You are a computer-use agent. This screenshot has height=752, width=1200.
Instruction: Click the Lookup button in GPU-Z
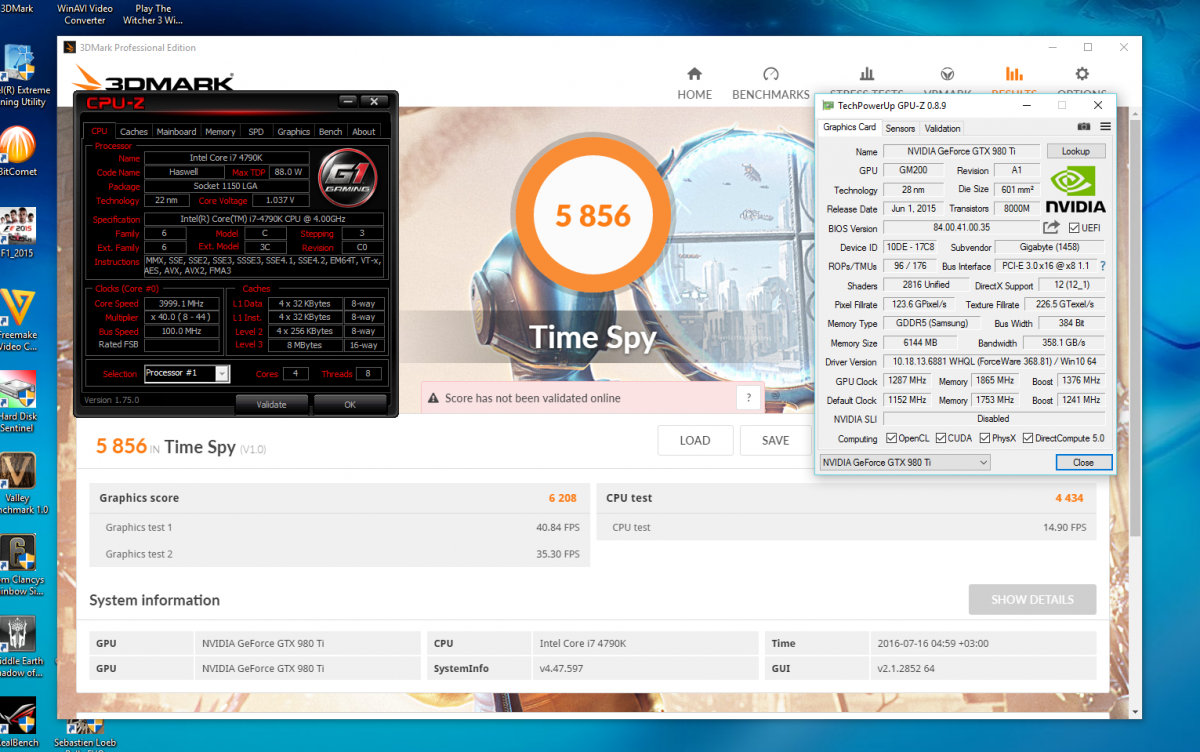(1076, 151)
